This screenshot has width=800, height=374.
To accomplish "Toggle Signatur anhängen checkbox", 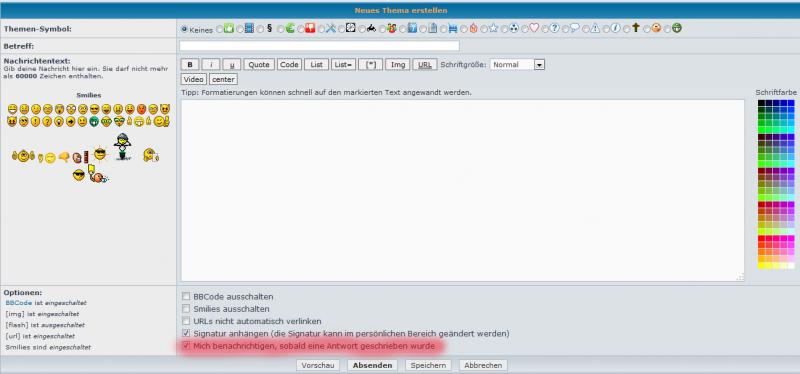I will 186,334.
